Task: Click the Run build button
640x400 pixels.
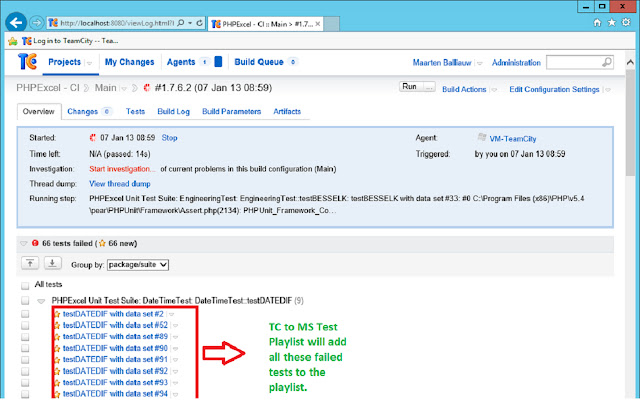Action: (x=411, y=87)
